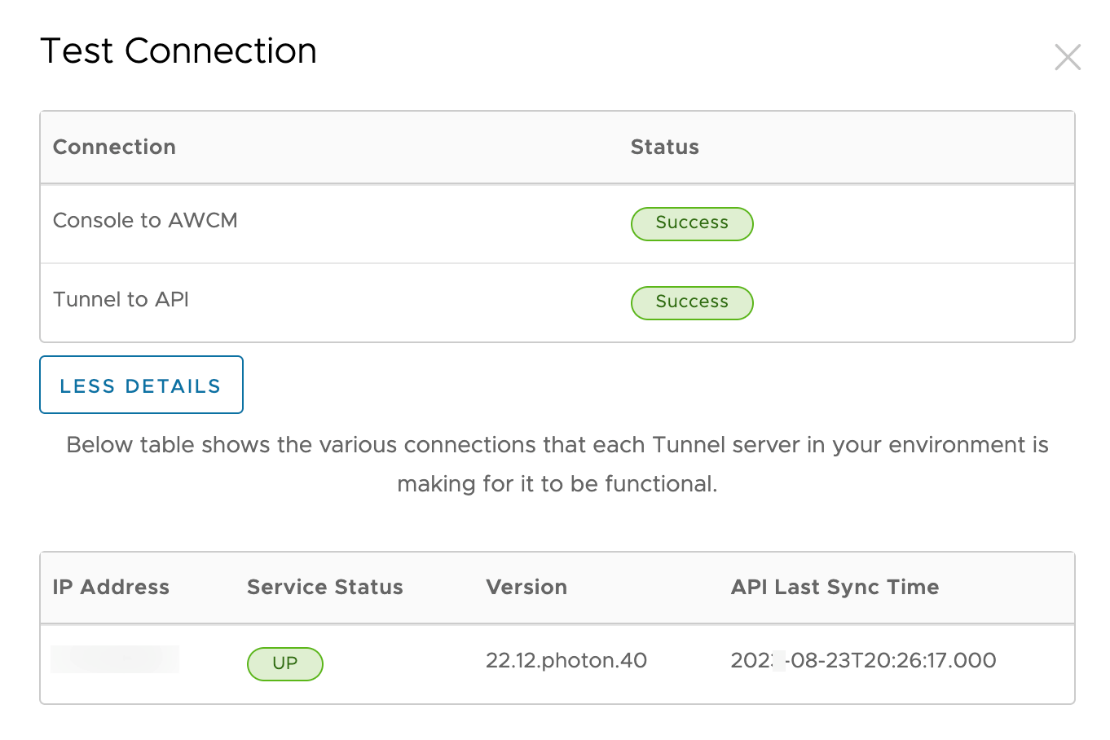
Task: Click the API Last Sync Time header
Action: click(834, 588)
